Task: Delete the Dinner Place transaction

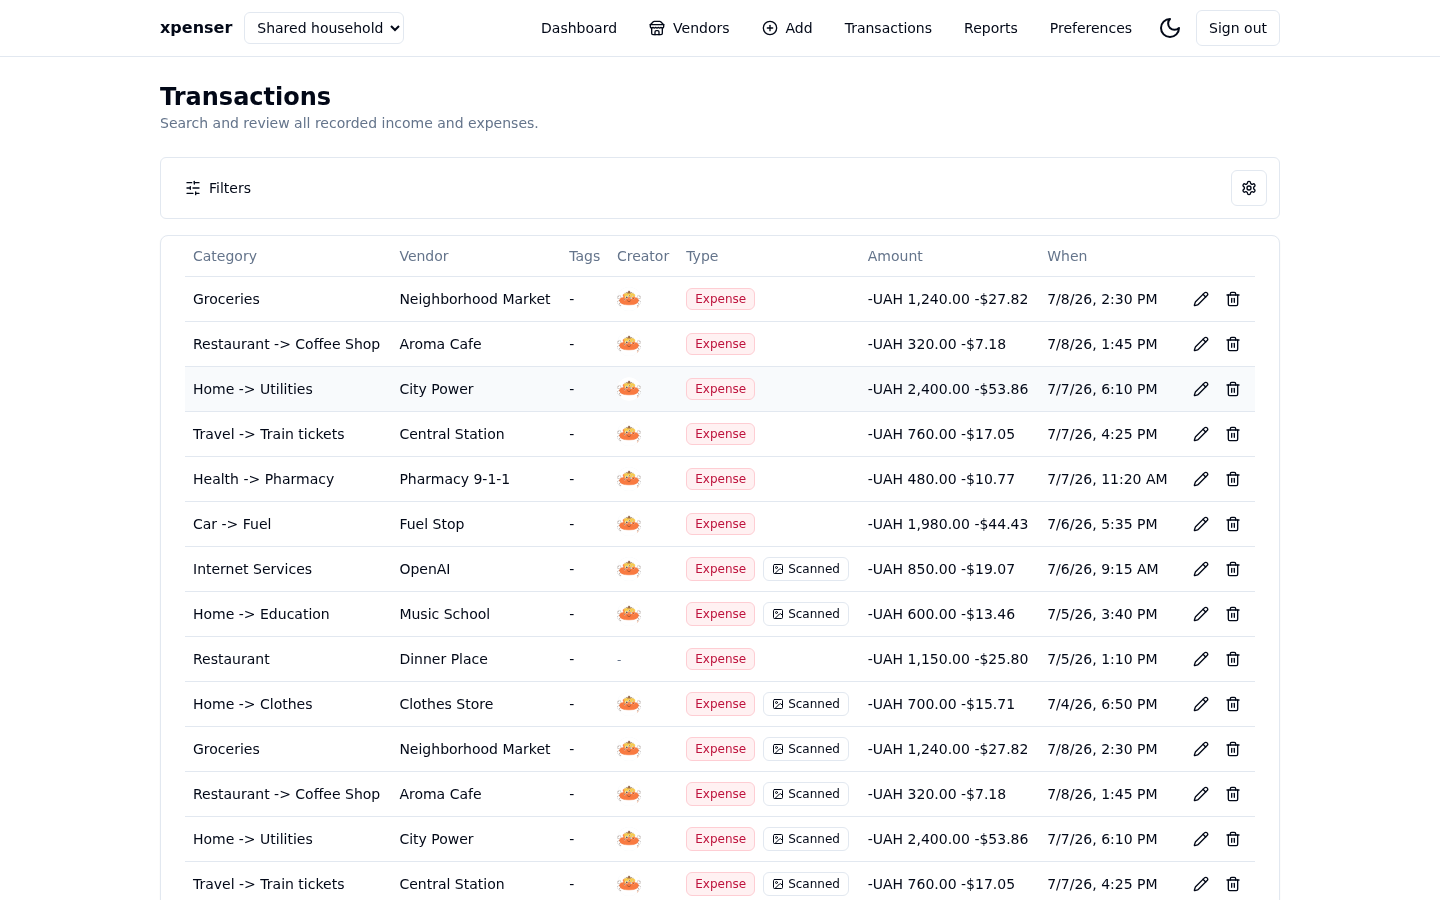Action: point(1233,659)
